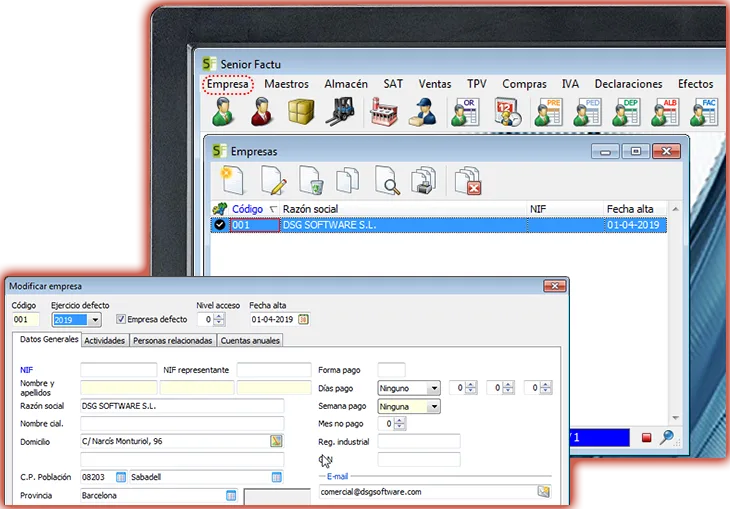The image size is (730, 509).
Task: Expand the Ejercicio defecto 2019 dropdown
Action: [x=95, y=320]
